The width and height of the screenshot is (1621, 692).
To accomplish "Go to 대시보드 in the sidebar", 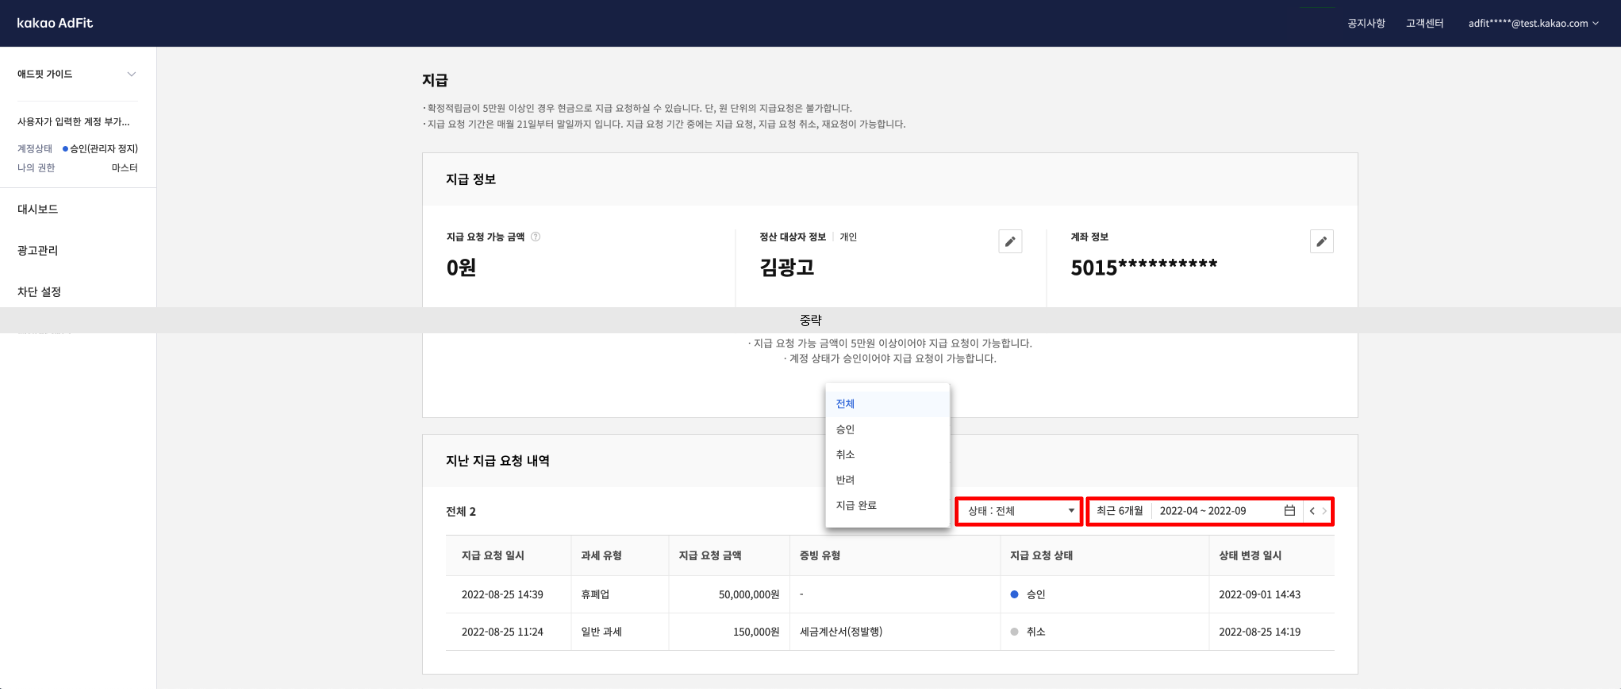I will click(38, 209).
